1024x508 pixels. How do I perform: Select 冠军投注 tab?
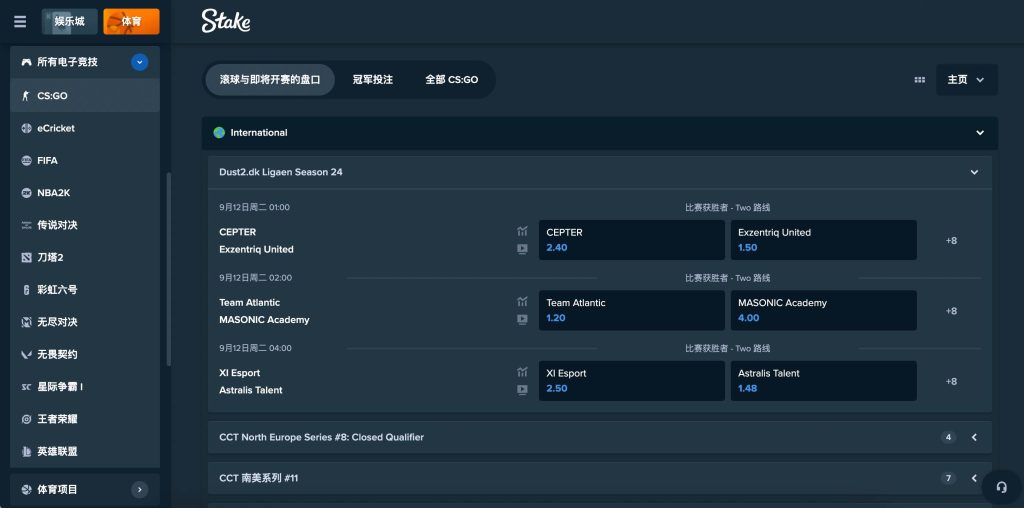[373, 80]
